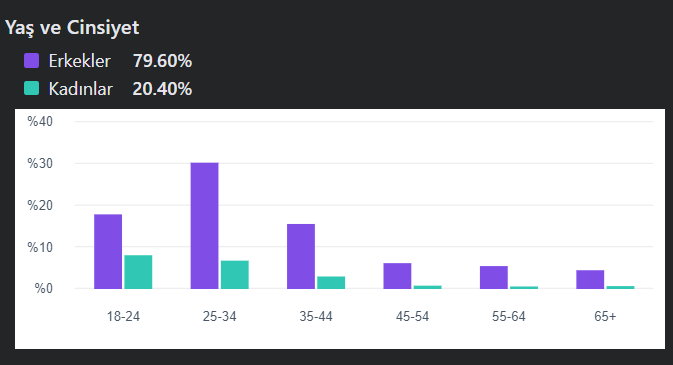Select the Erkekler legend label
The height and width of the screenshot is (365, 673).
79,61
